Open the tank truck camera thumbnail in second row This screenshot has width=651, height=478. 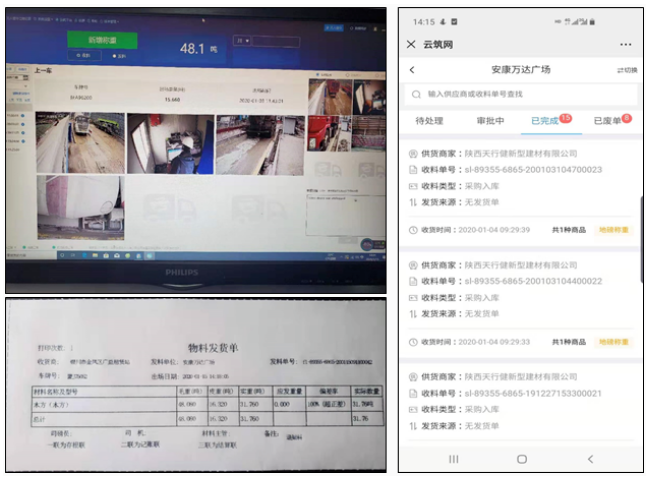click(81, 207)
